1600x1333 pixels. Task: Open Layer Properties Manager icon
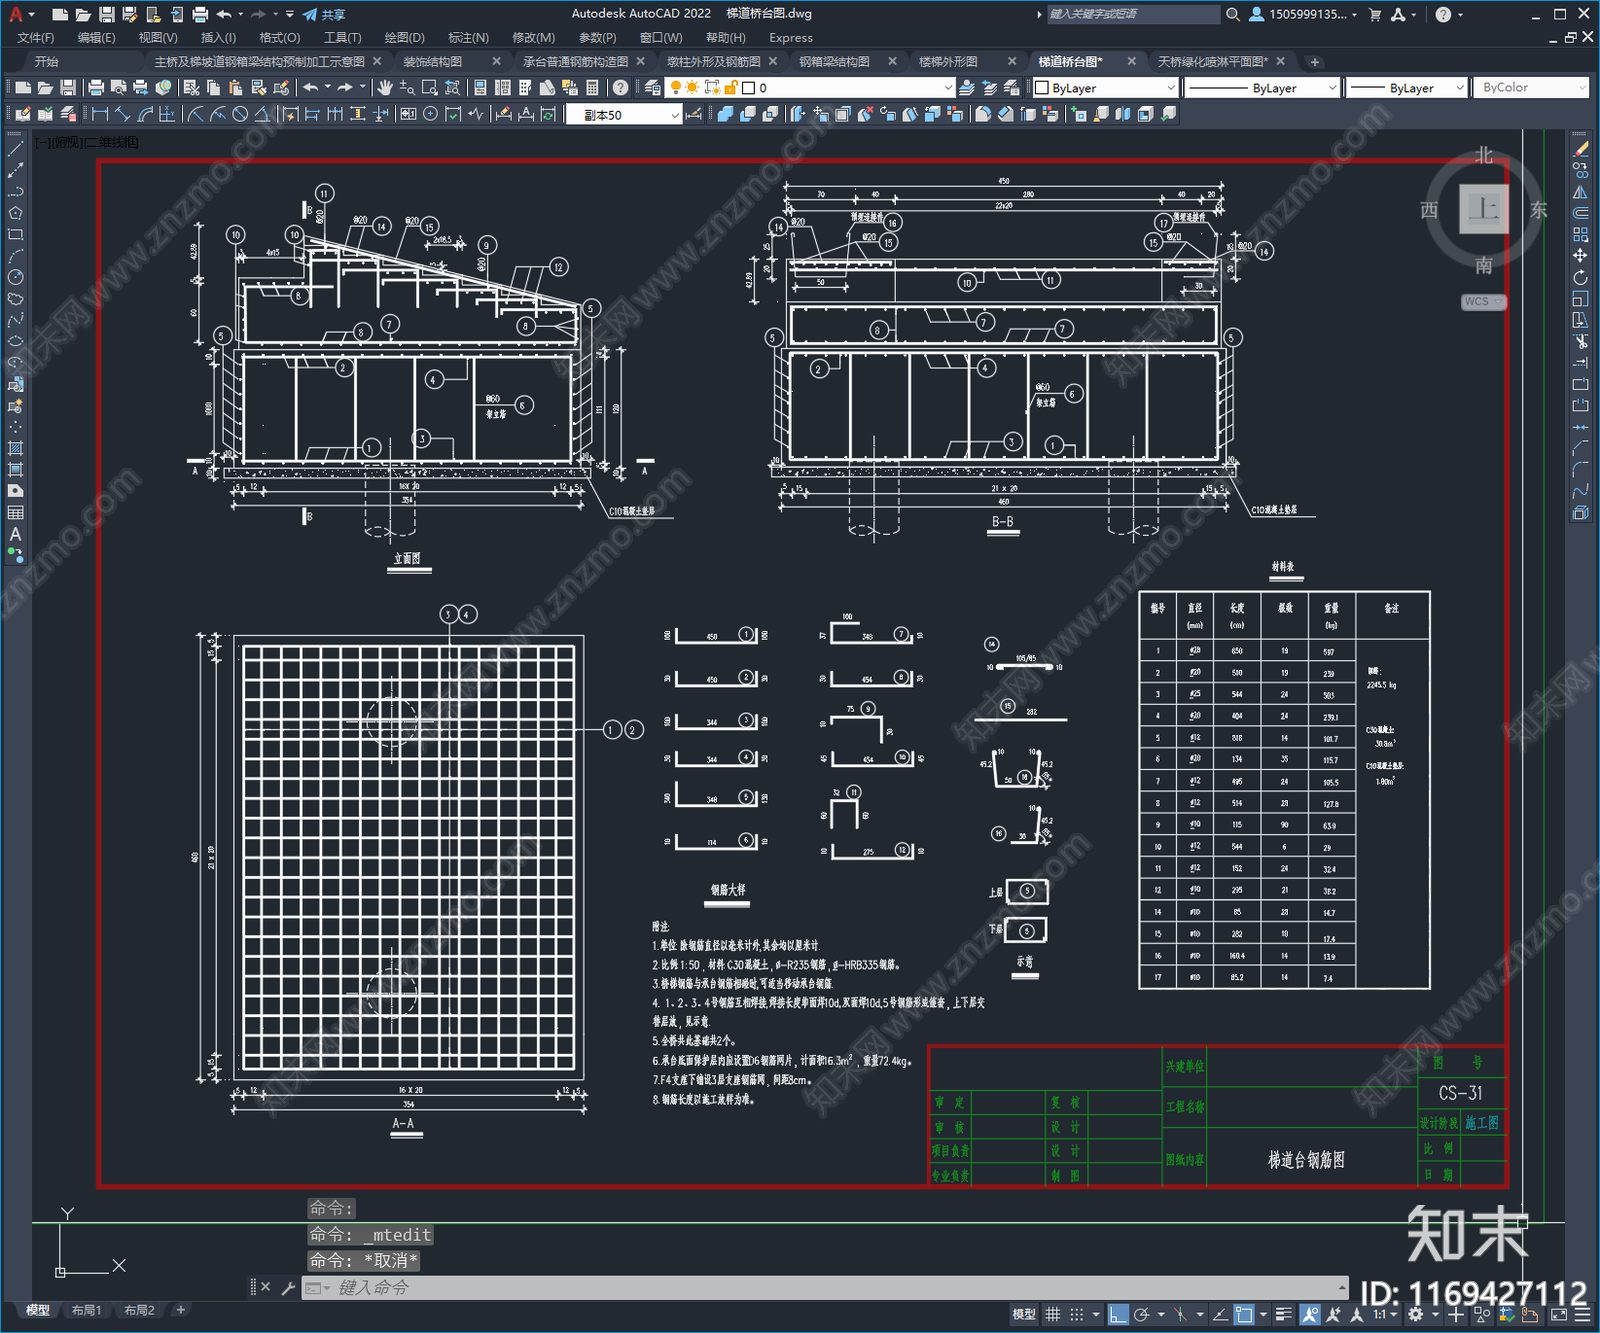point(653,88)
